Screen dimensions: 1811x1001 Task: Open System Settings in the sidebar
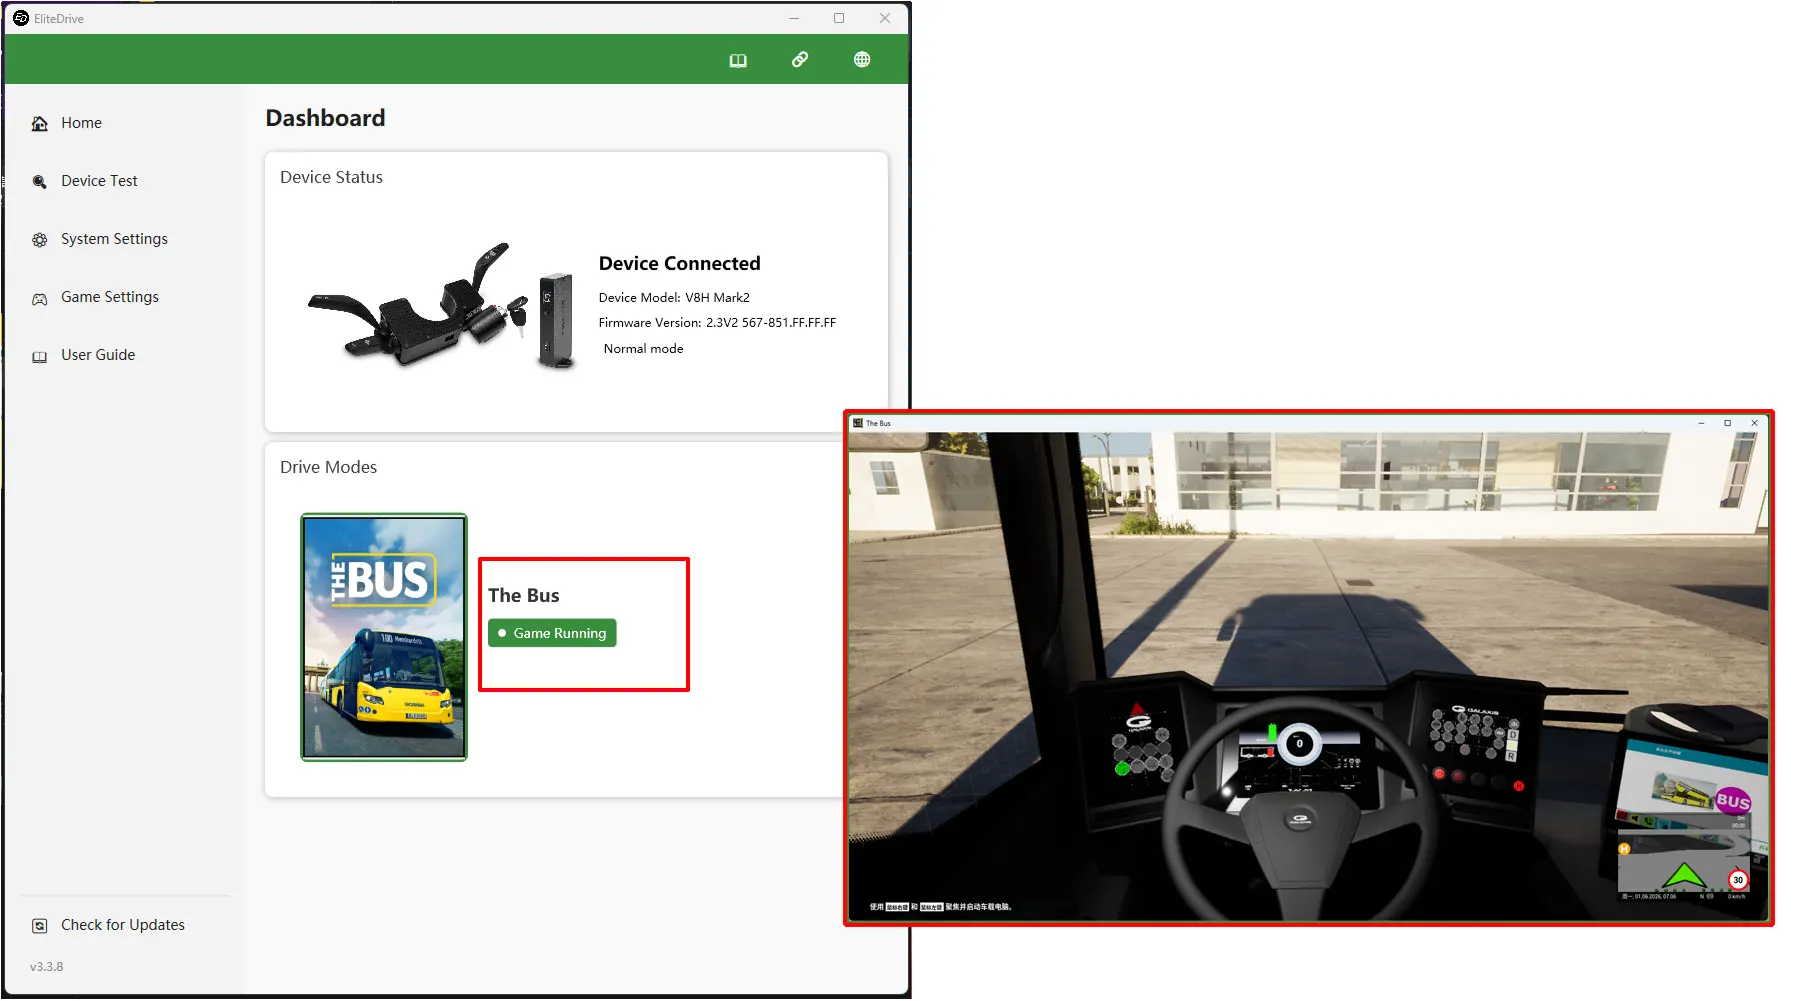coord(114,239)
